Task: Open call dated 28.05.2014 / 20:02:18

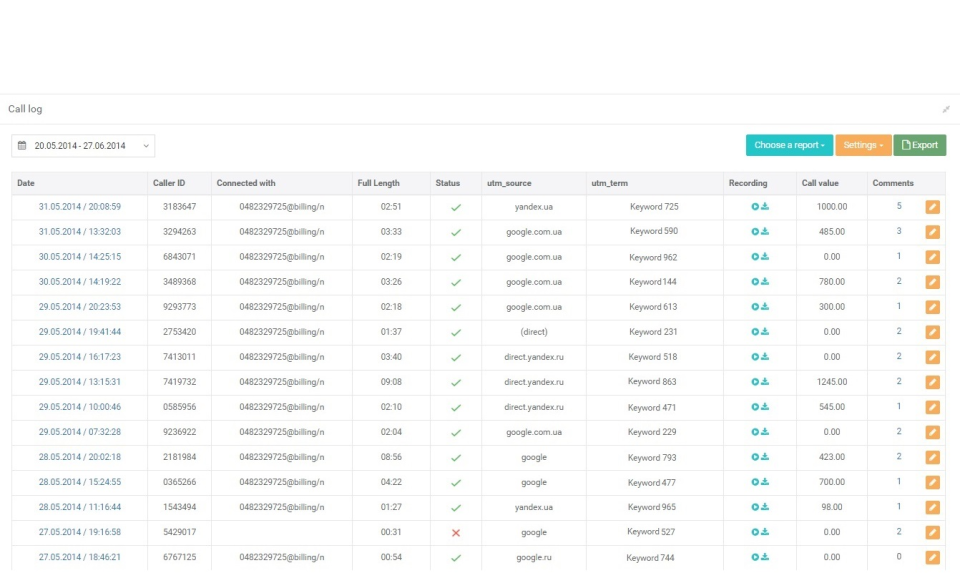Action: coord(80,457)
